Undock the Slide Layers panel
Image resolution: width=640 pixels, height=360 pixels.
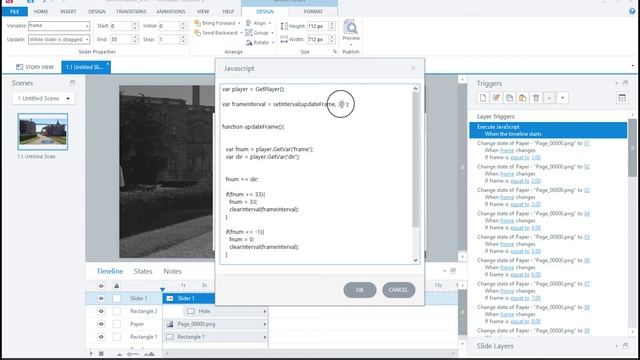[625, 346]
